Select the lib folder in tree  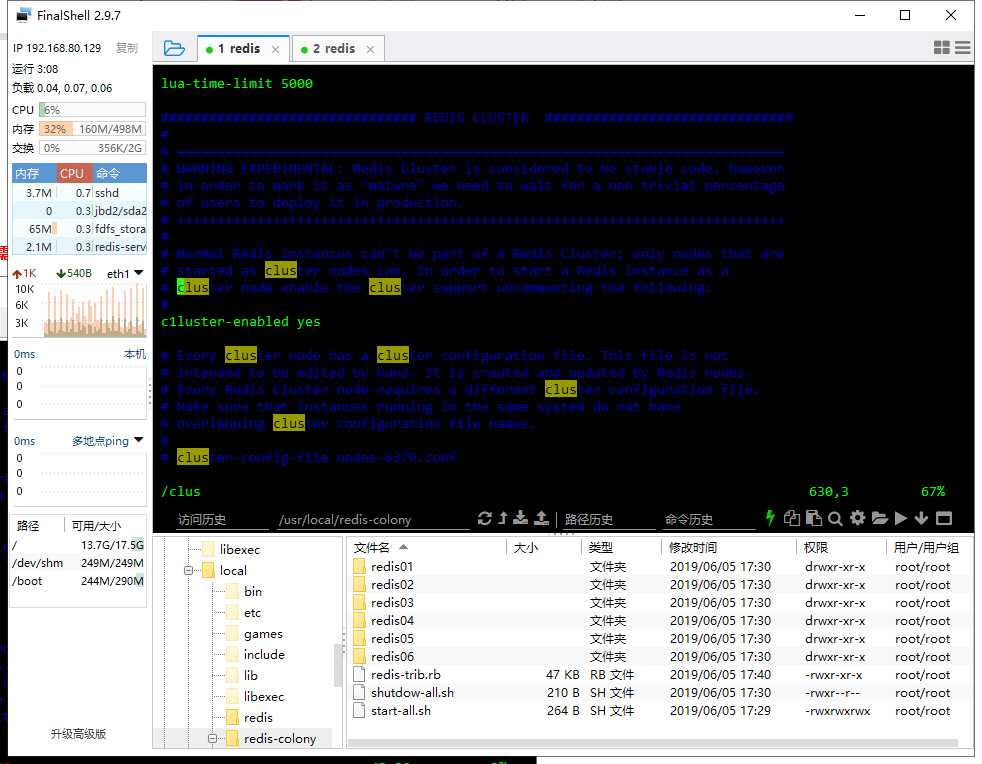pyautogui.click(x=242, y=676)
